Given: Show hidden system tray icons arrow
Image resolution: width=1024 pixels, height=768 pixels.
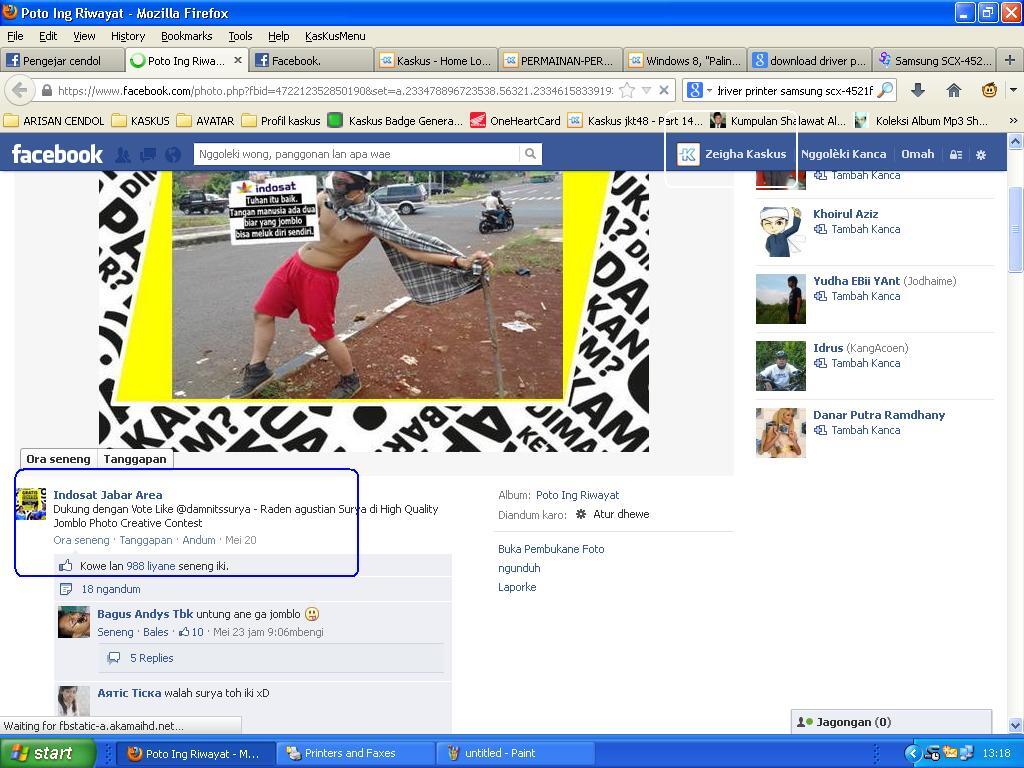Looking at the screenshot, I should 912,753.
